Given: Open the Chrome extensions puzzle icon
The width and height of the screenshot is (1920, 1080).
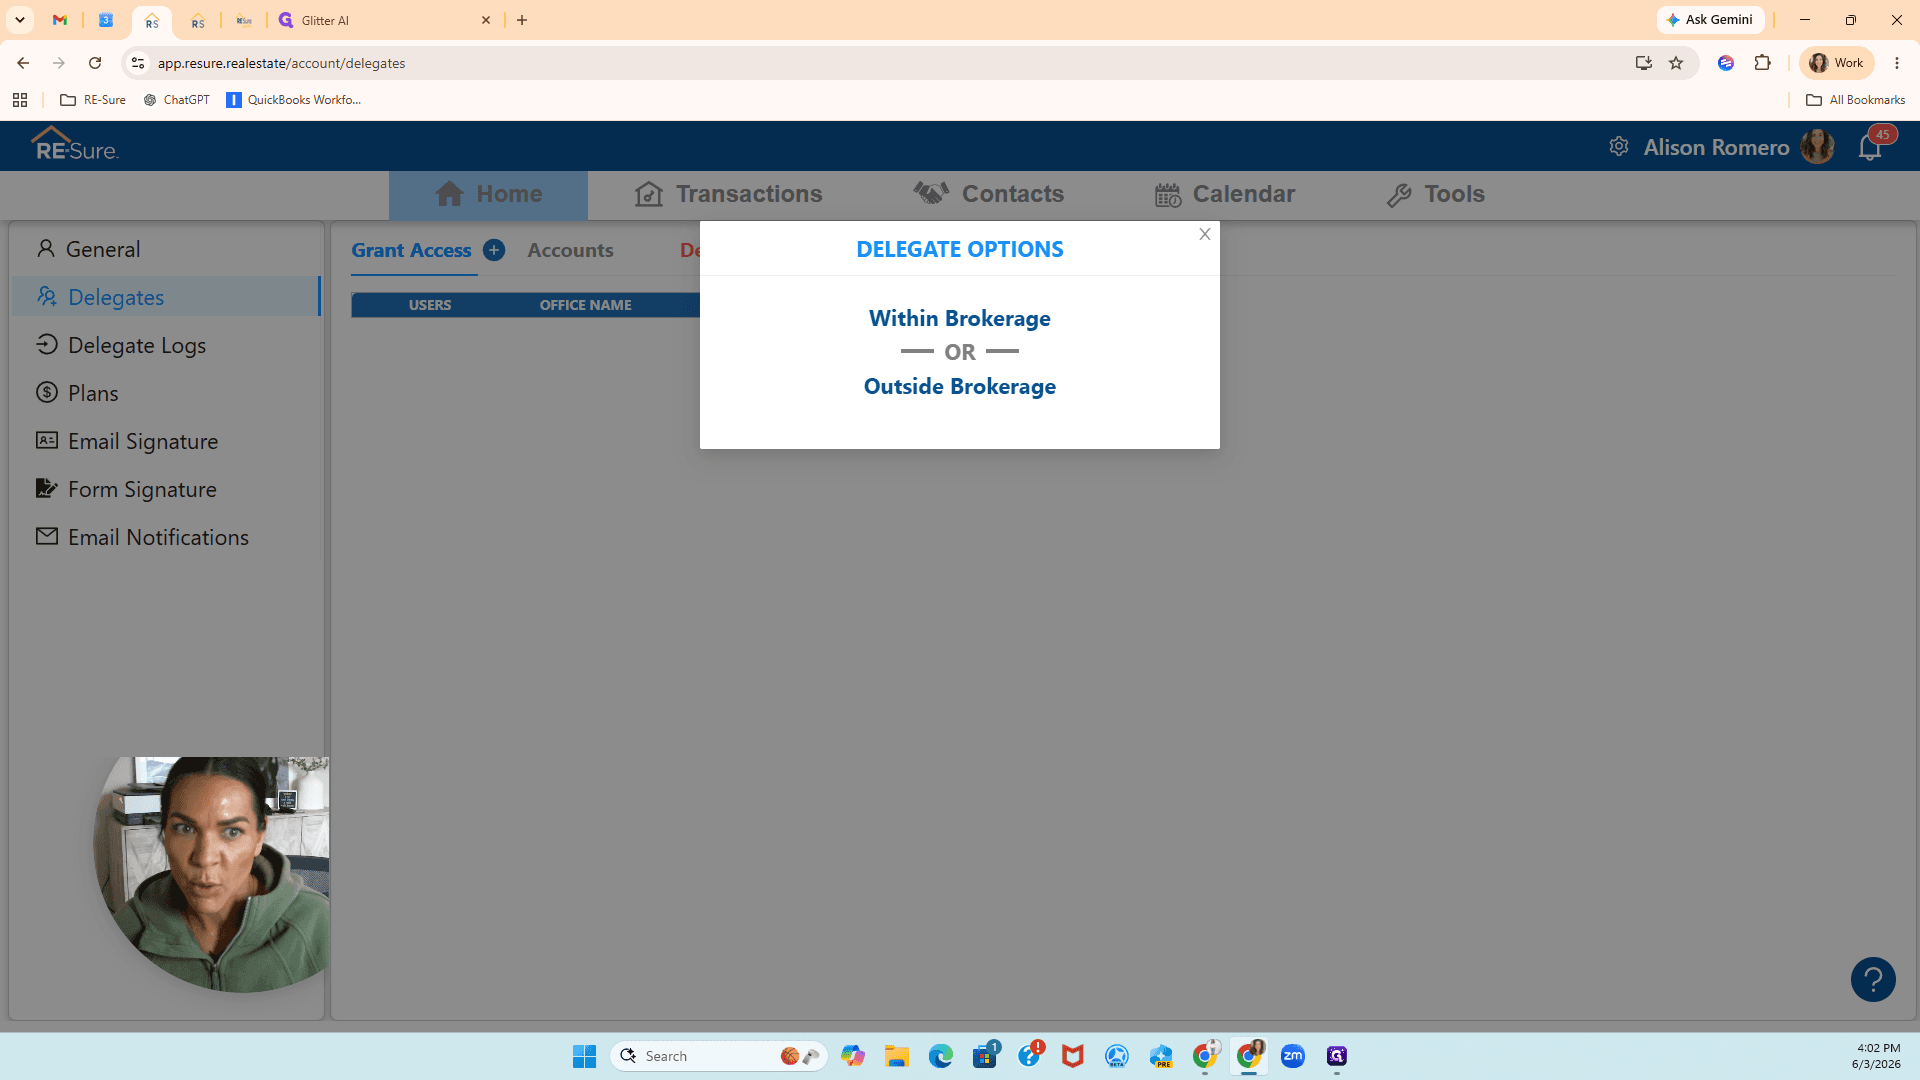Looking at the screenshot, I should coord(1762,63).
